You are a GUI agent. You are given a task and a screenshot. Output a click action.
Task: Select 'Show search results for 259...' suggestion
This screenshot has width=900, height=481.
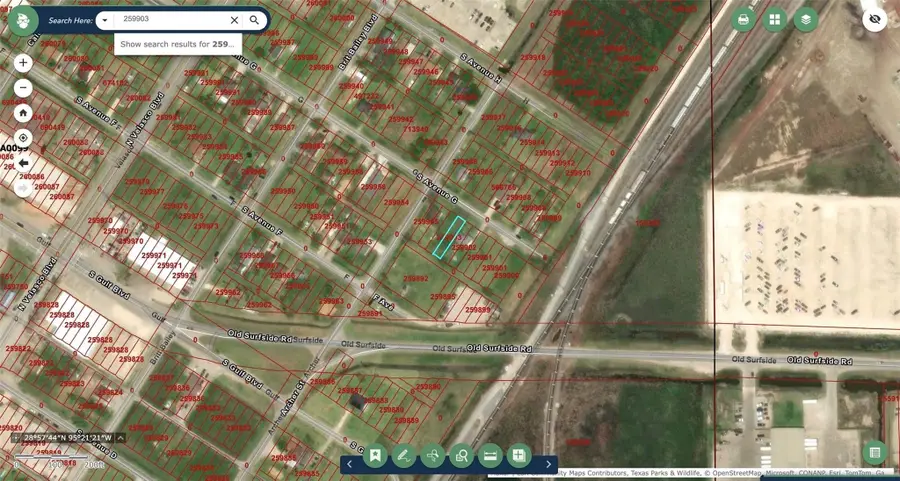click(x=177, y=44)
